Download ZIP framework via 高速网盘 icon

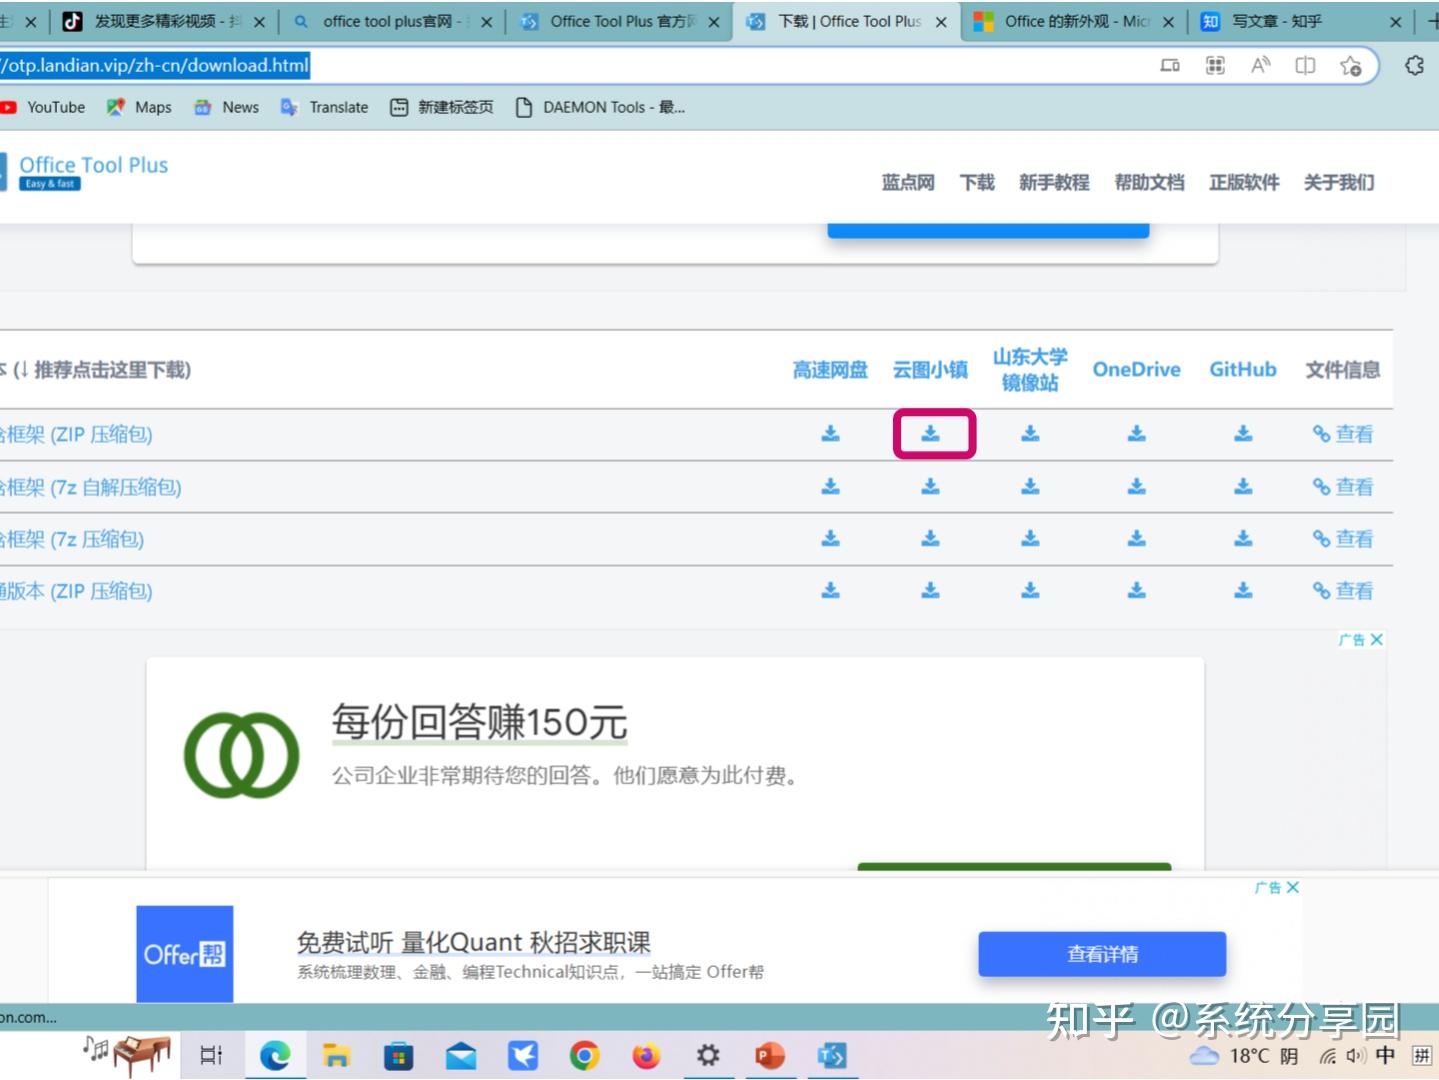pyautogui.click(x=830, y=433)
